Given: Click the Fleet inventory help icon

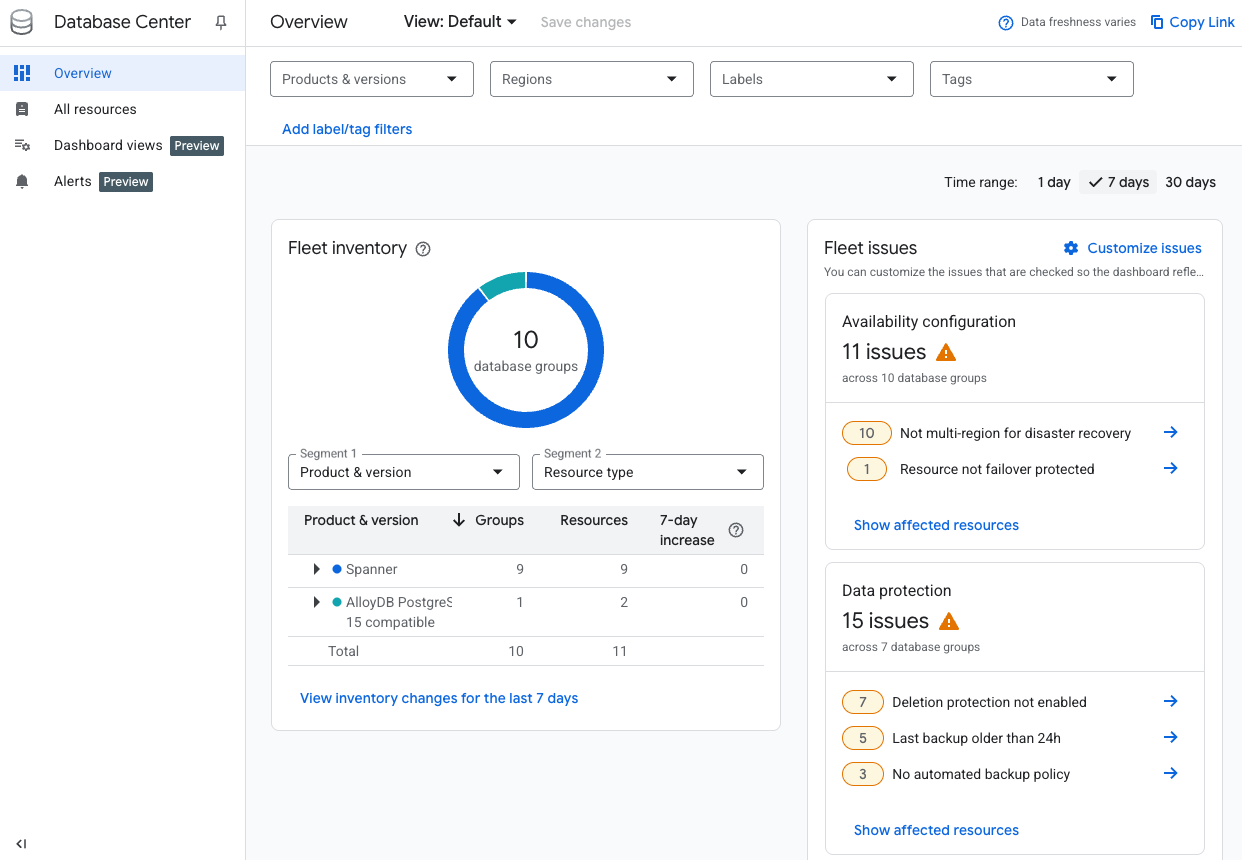Looking at the screenshot, I should pos(423,249).
